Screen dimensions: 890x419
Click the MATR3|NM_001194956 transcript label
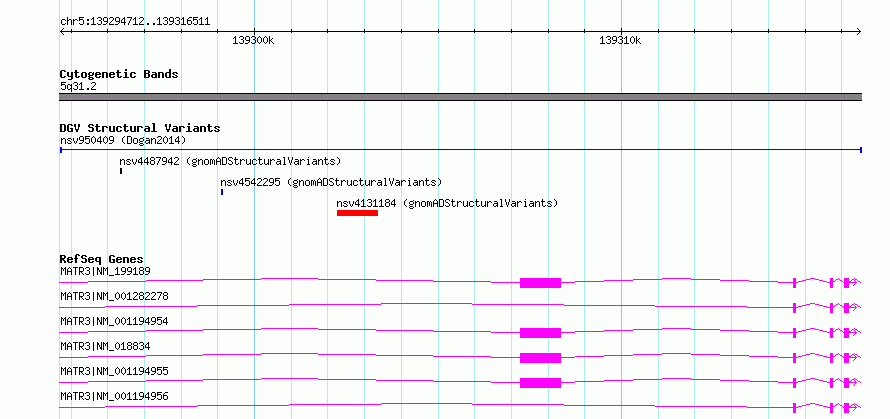click(114, 396)
